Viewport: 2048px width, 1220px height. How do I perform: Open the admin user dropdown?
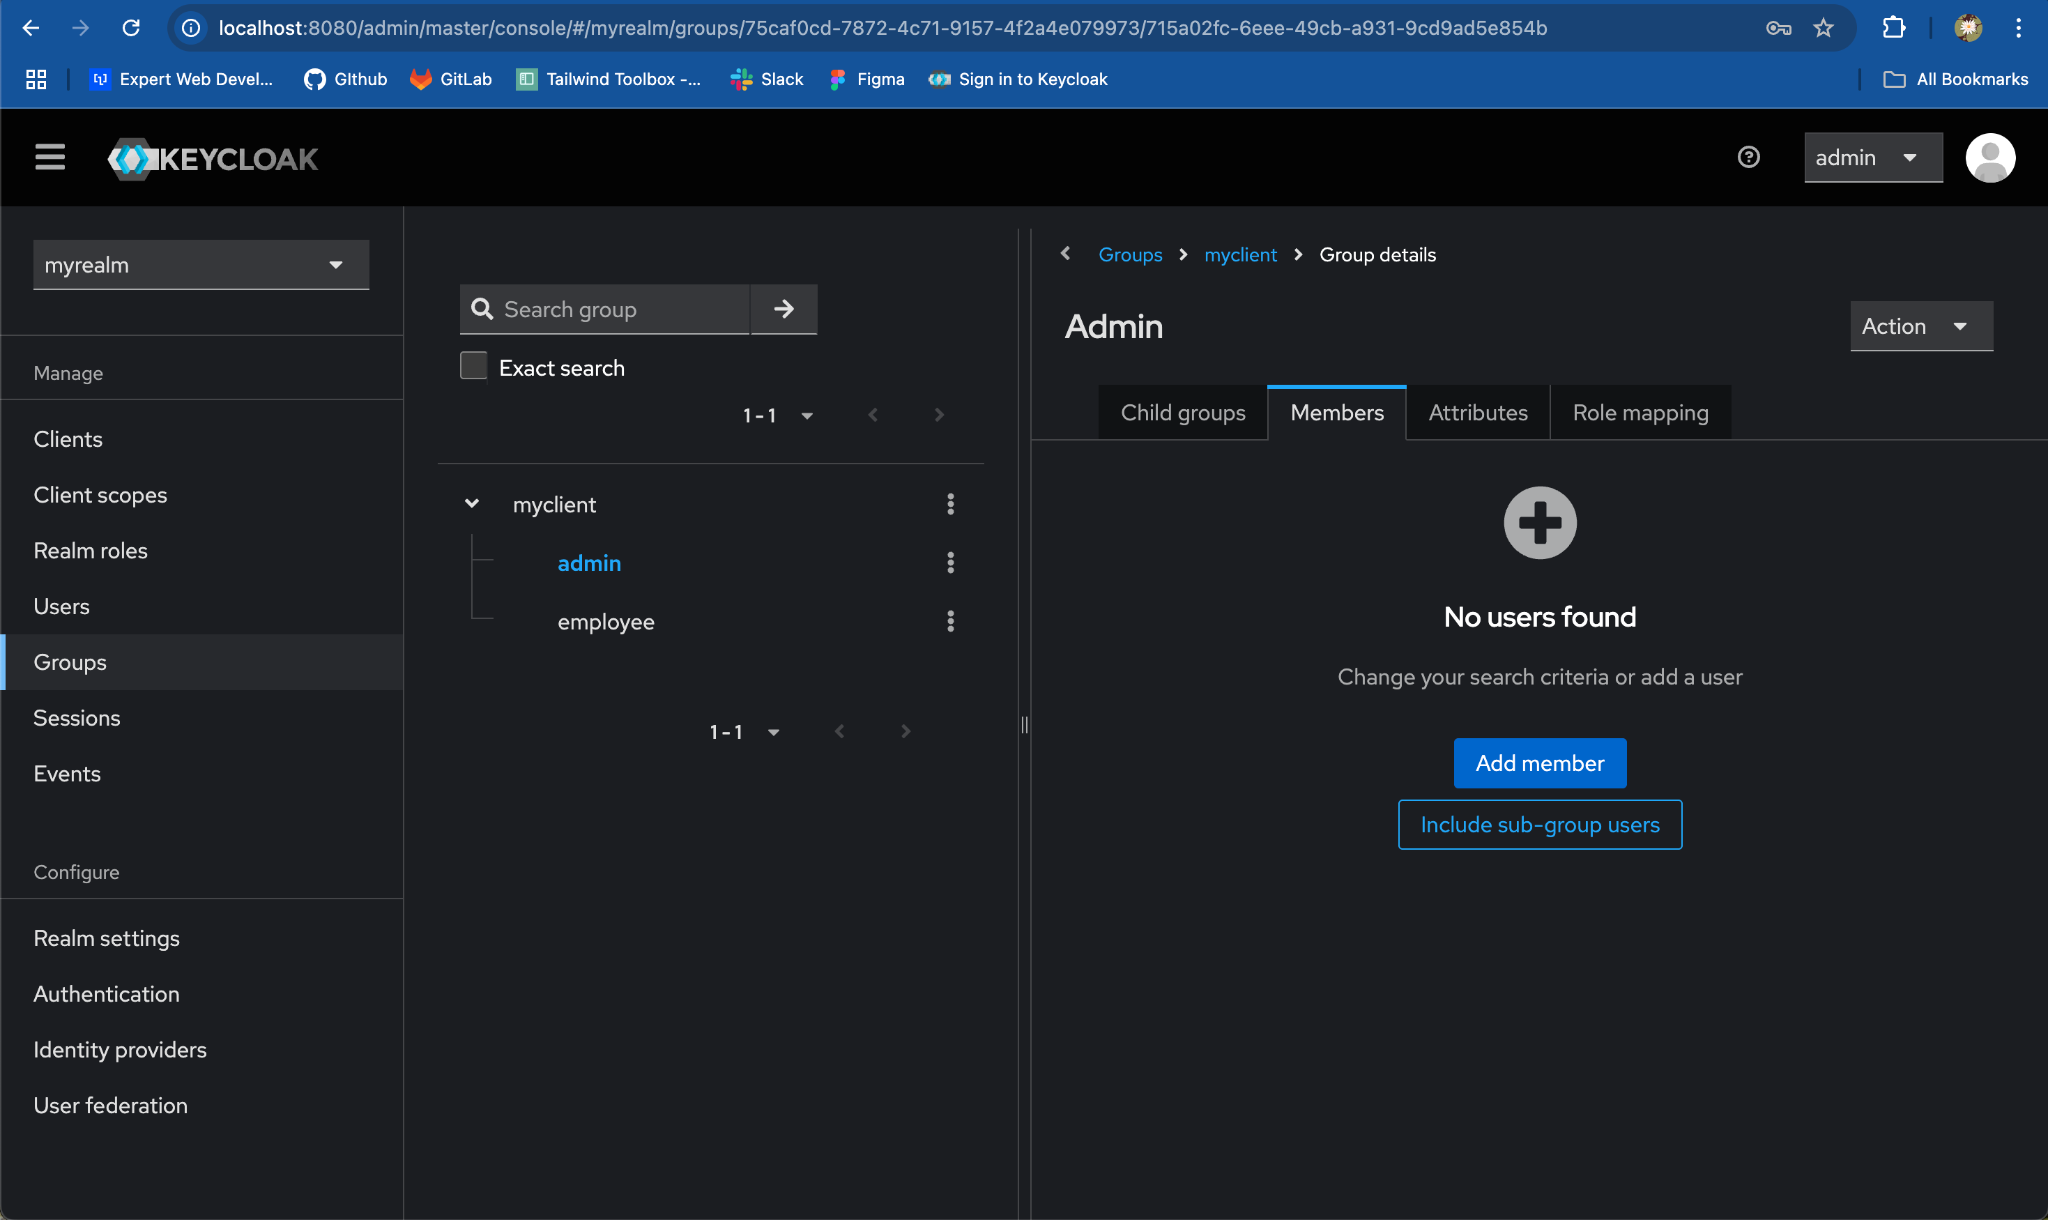tap(1872, 158)
